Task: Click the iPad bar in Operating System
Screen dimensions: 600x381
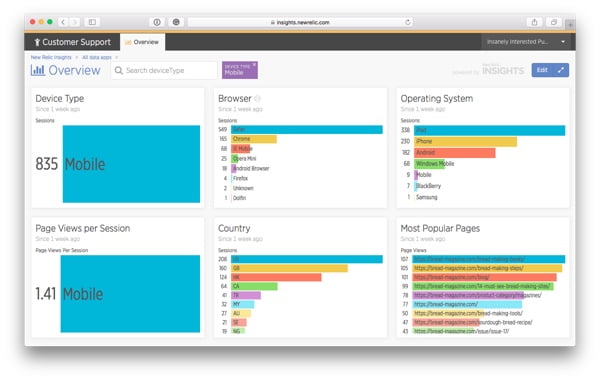Action: point(489,130)
